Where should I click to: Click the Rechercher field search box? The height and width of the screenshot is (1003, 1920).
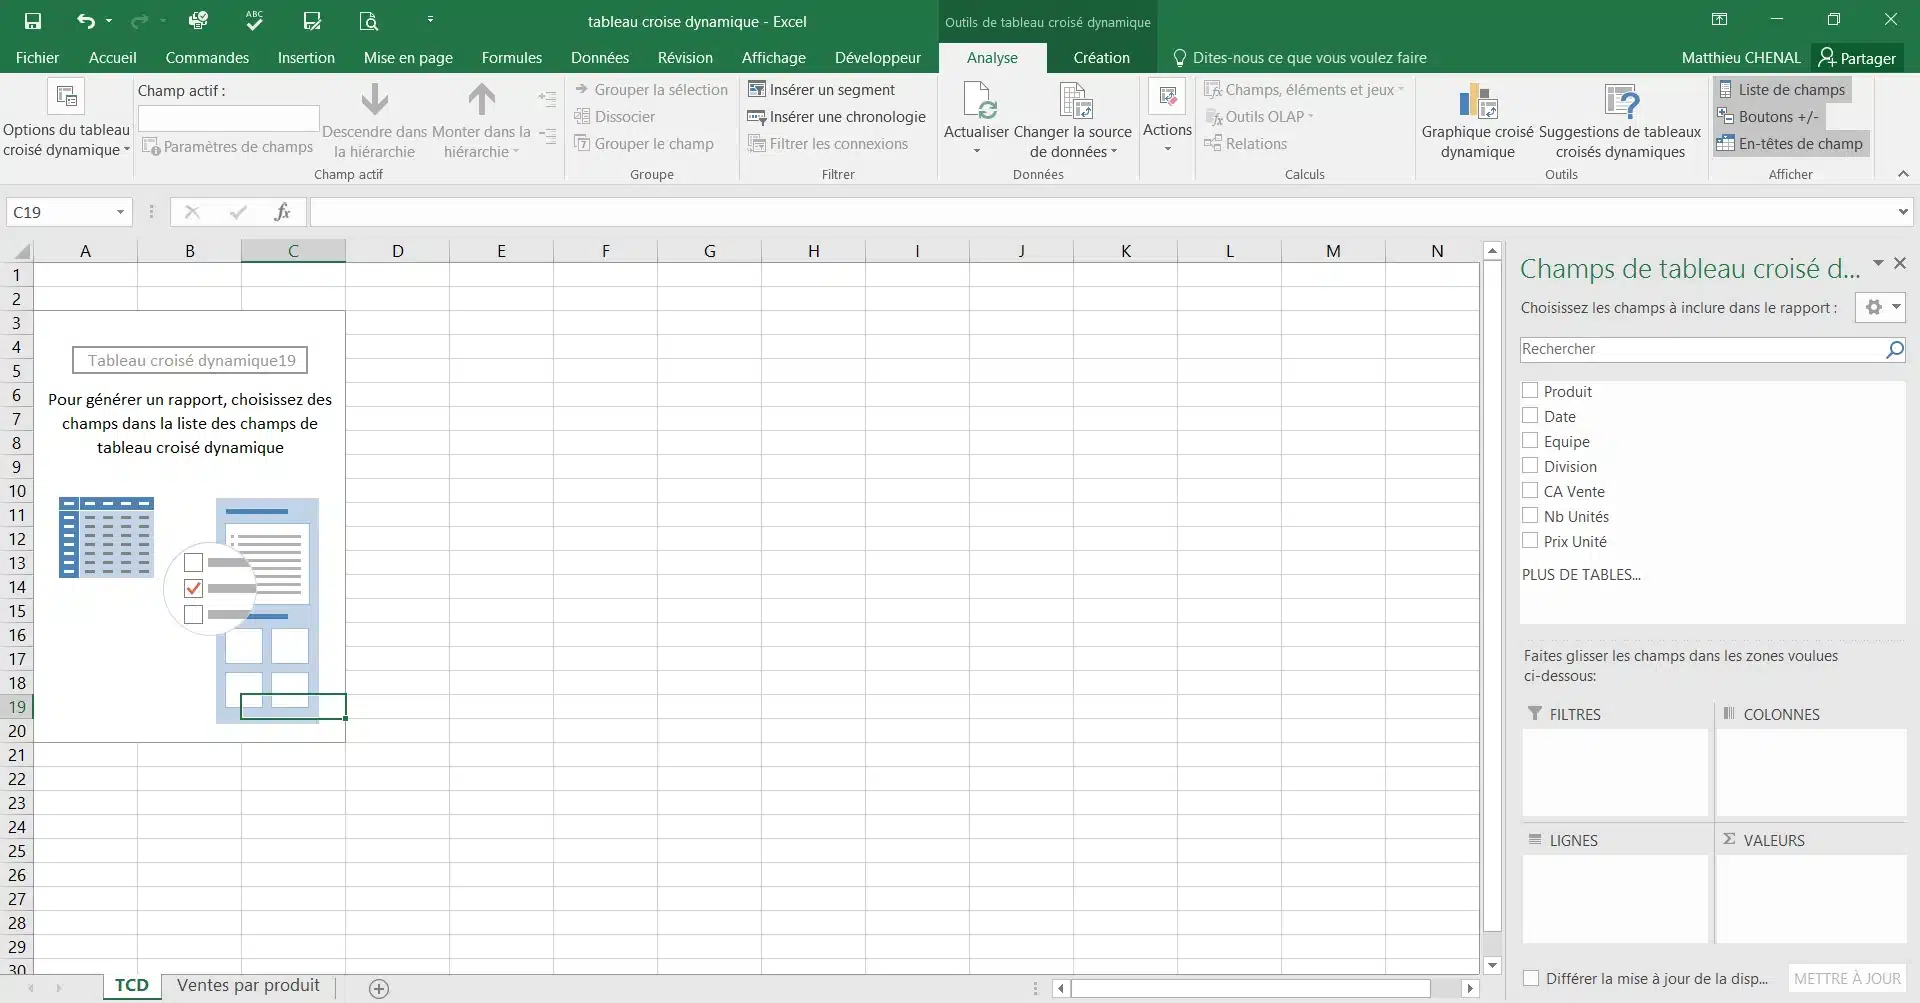(1700, 349)
